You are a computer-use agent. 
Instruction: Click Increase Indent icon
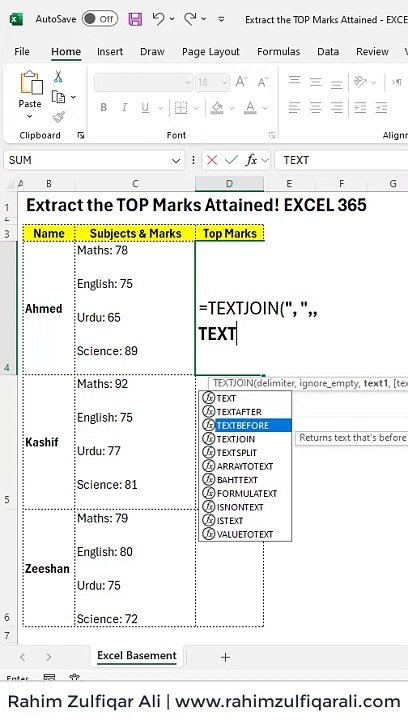coord(381,107)
